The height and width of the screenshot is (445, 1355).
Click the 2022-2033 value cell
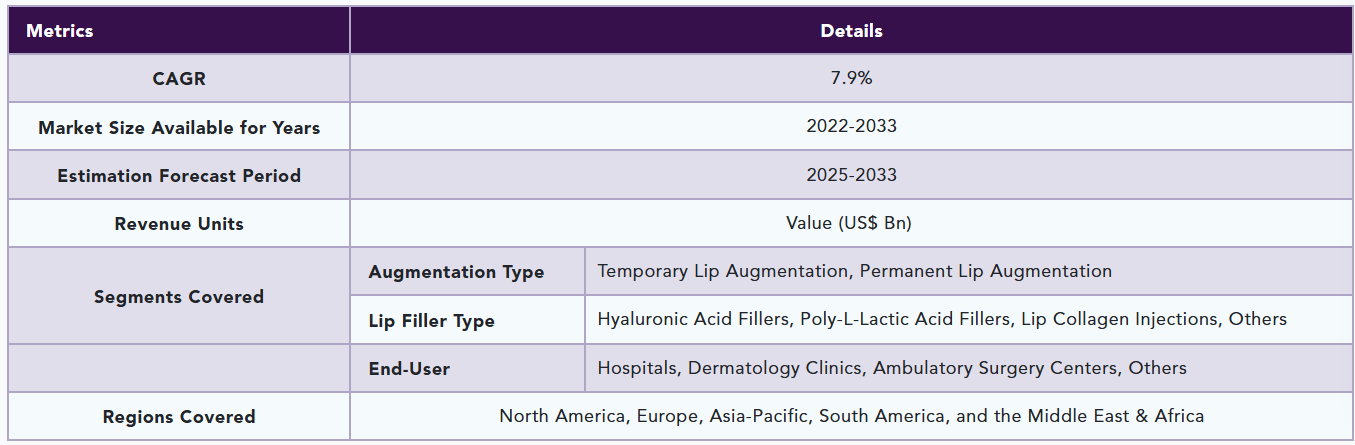[851, 126]
